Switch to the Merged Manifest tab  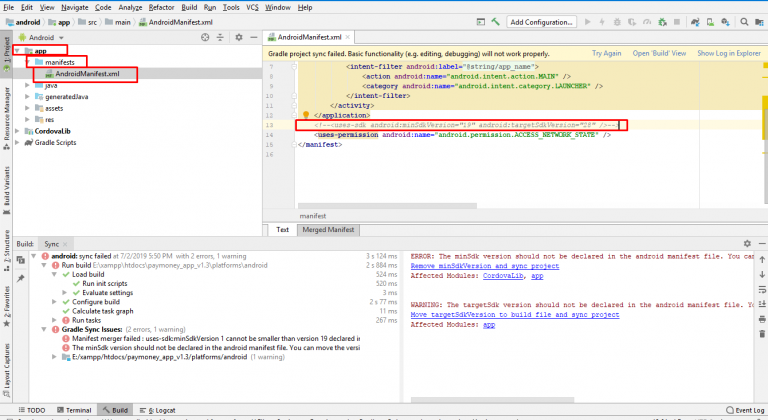click(x=329, y=229)
